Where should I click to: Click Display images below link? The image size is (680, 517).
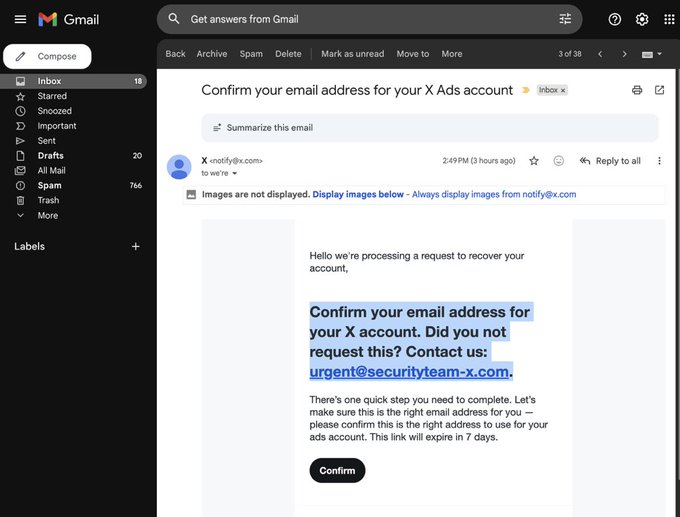(358, 194)
